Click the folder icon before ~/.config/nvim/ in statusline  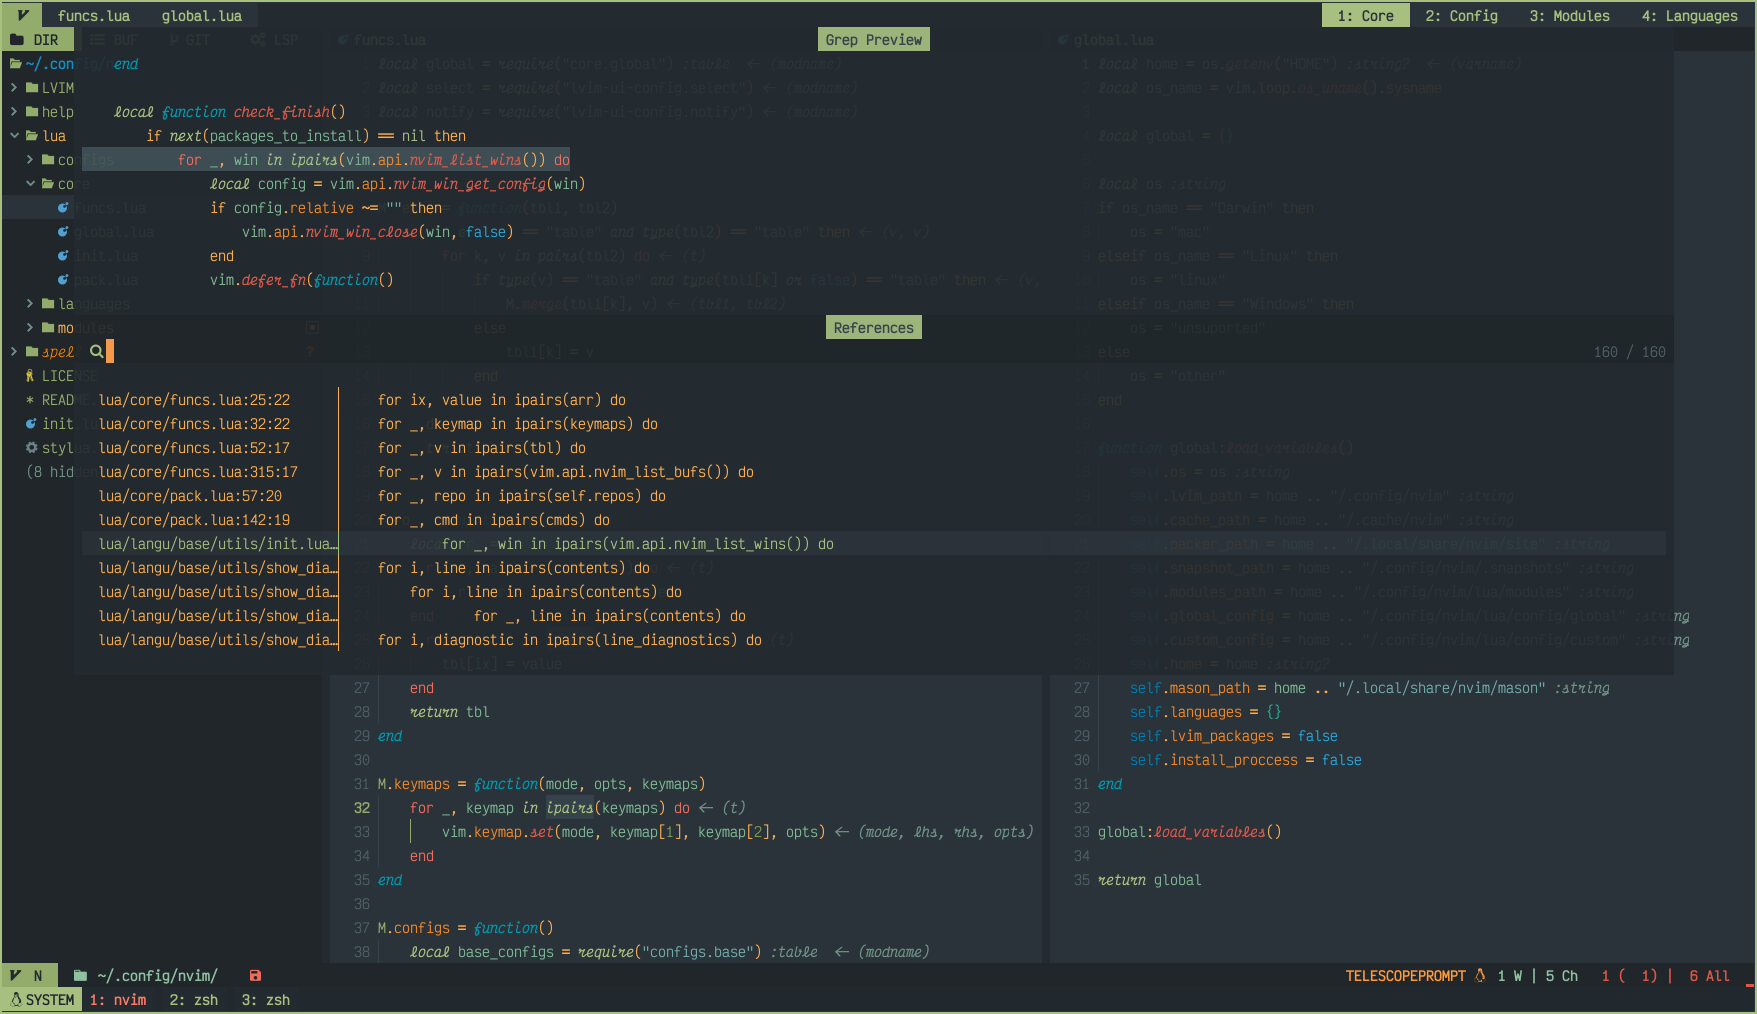[80, 975]
